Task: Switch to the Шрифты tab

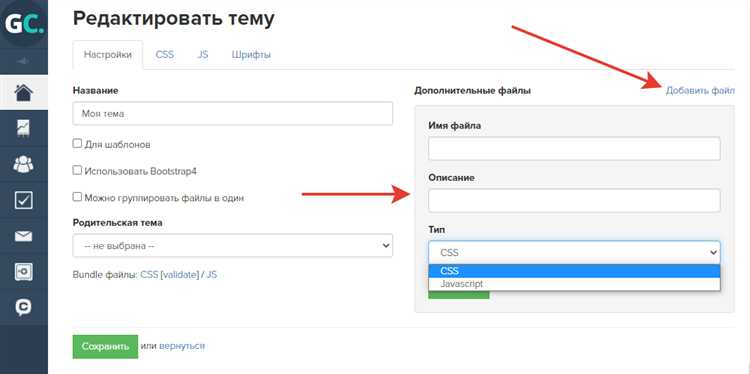Action: point(251,55)
